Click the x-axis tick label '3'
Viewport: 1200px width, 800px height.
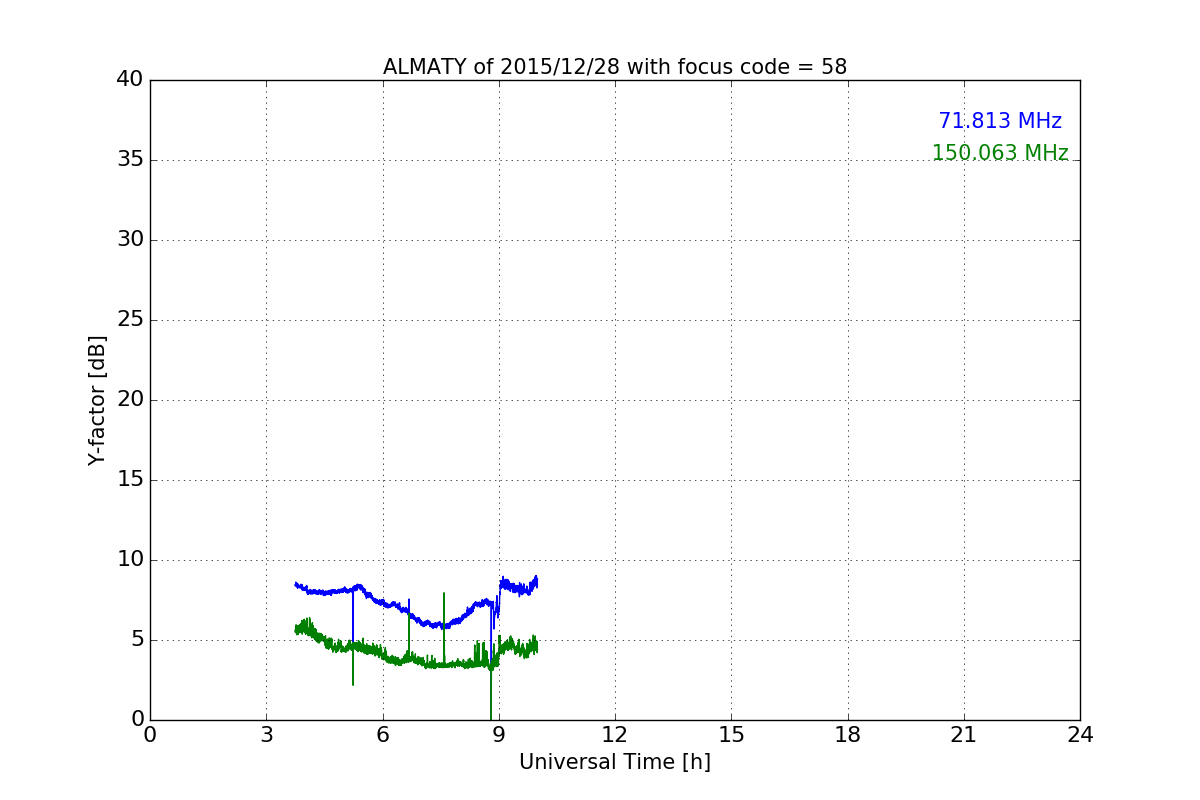tap(266, 735)
